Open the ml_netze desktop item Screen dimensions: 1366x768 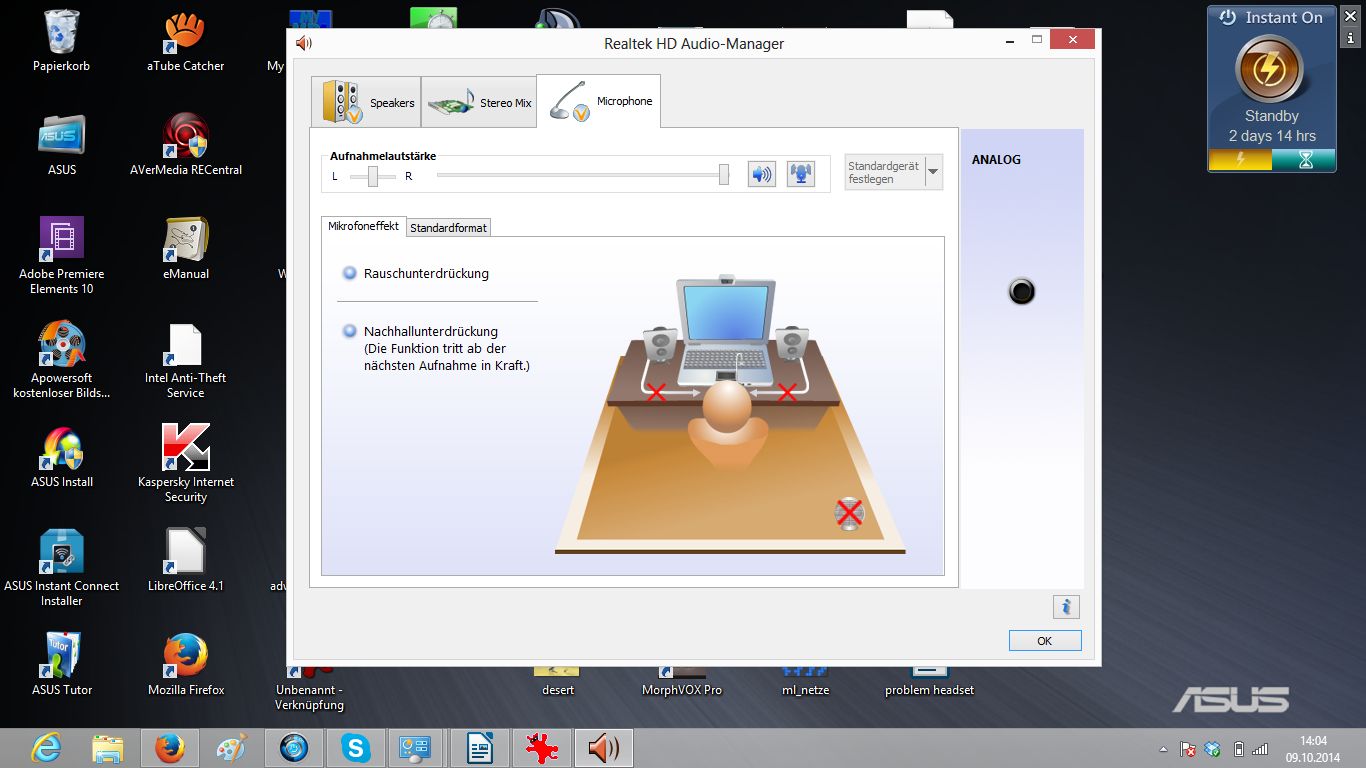coord(805,682)
